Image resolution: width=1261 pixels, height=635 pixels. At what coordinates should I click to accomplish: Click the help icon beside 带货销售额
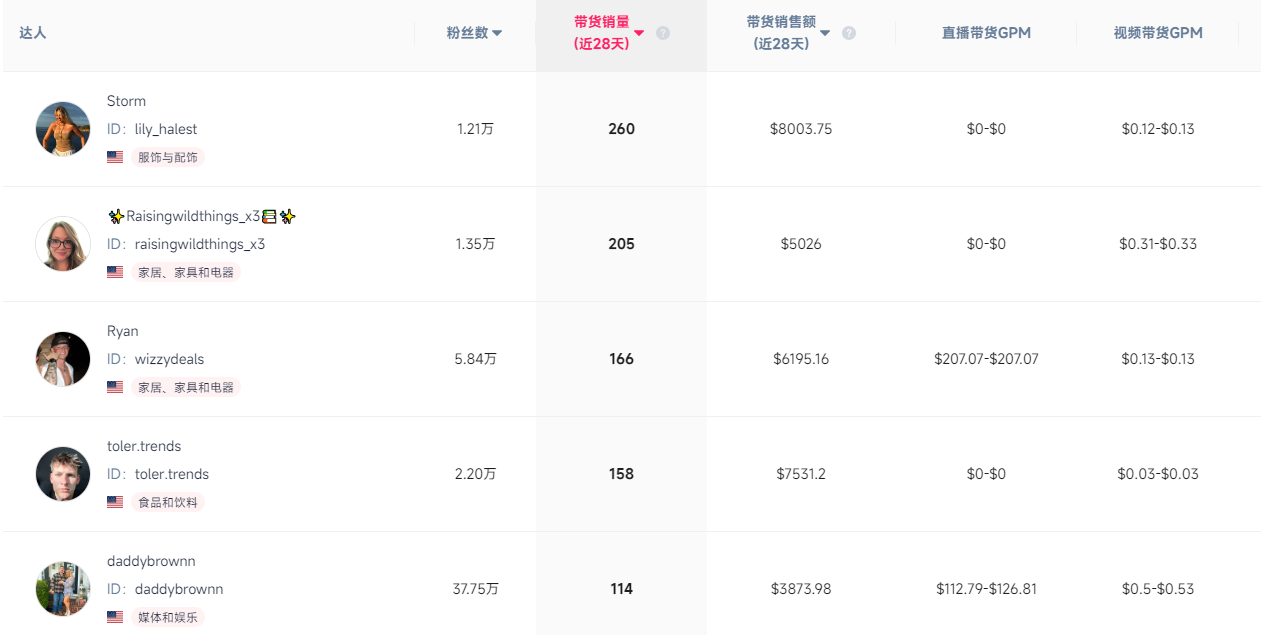coord(849,33)
